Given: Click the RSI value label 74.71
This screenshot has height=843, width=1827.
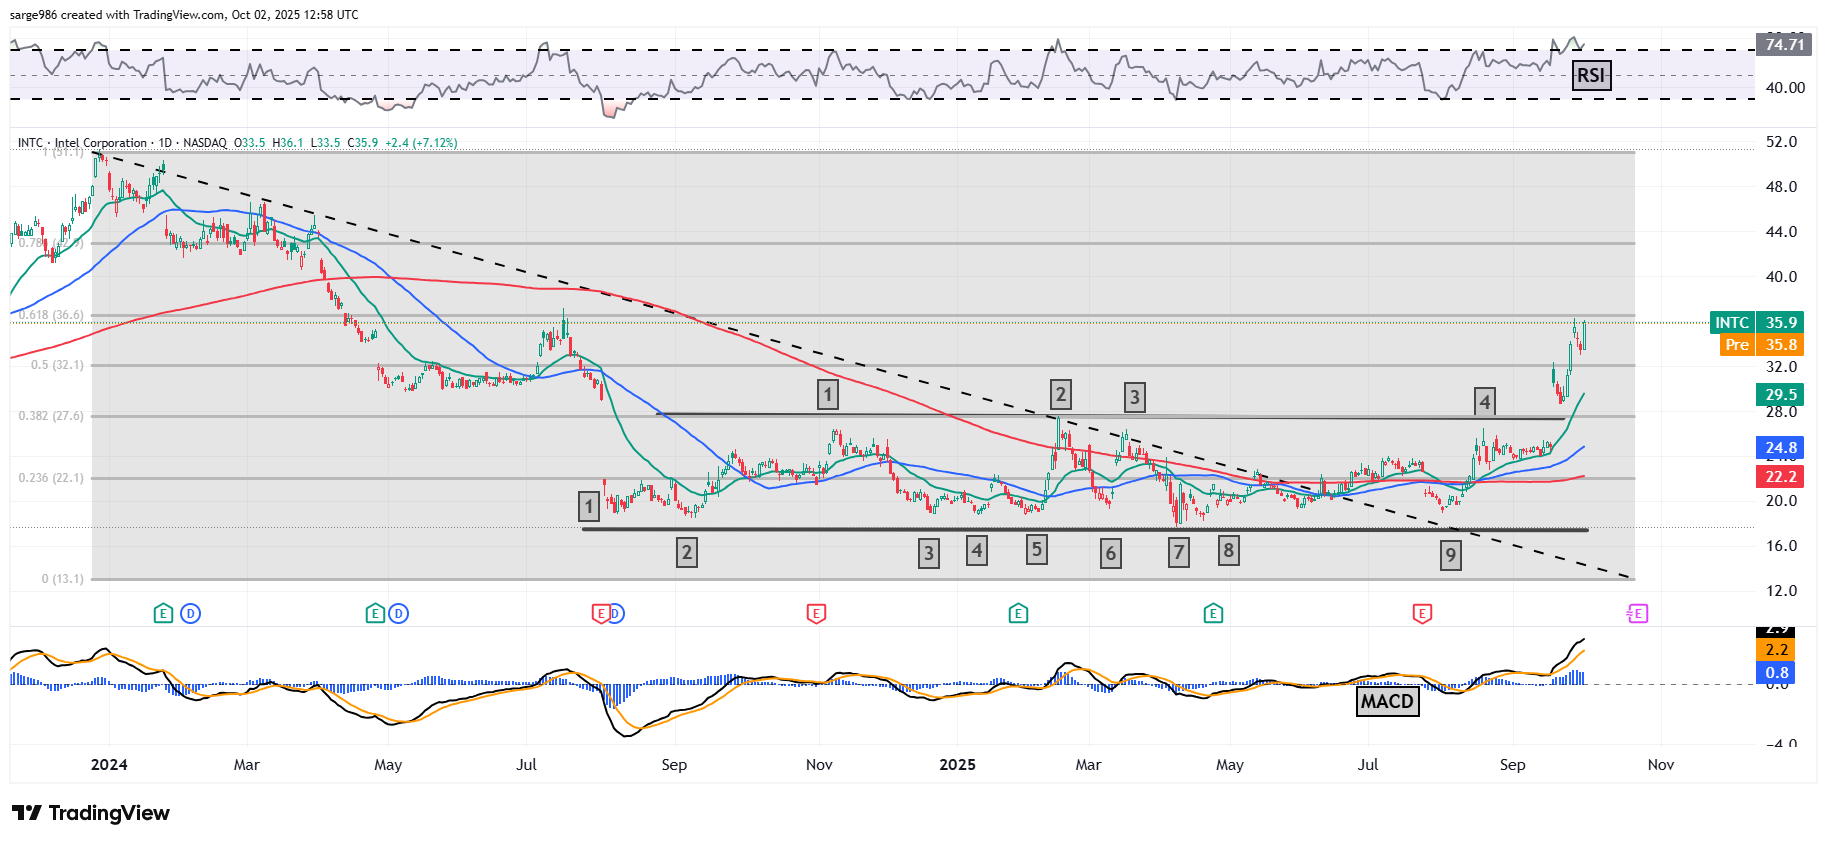Looking at the screenshot, I should (x=1784, y=44).
